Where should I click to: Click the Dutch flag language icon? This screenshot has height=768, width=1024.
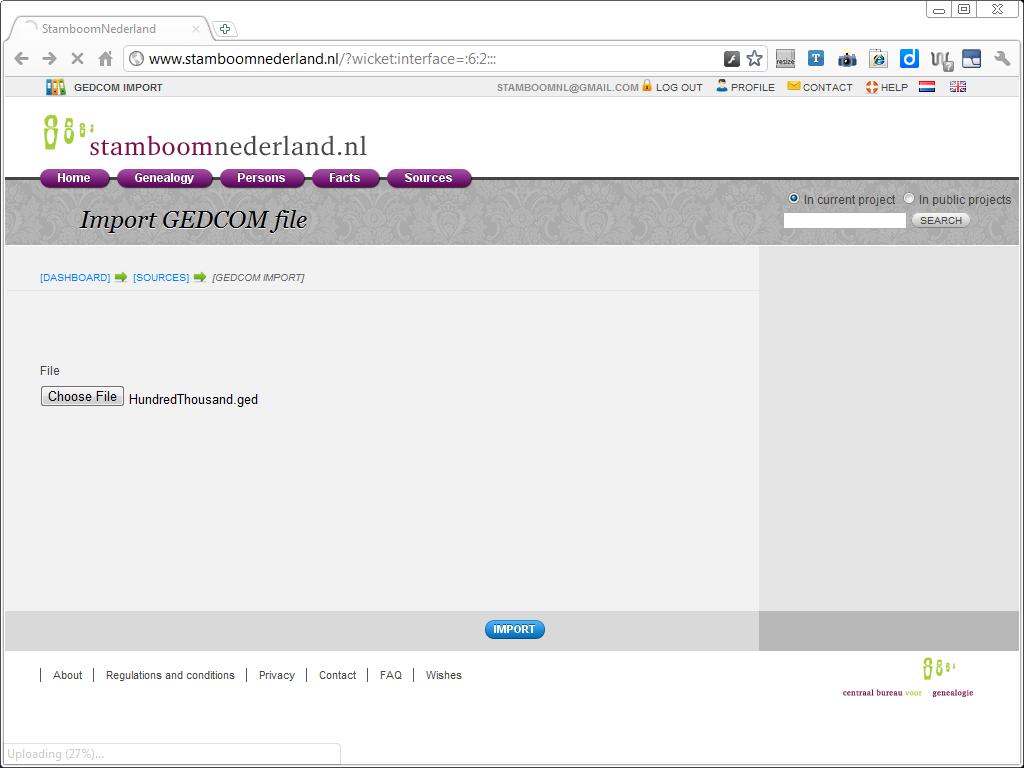click(x=927, y=87)
